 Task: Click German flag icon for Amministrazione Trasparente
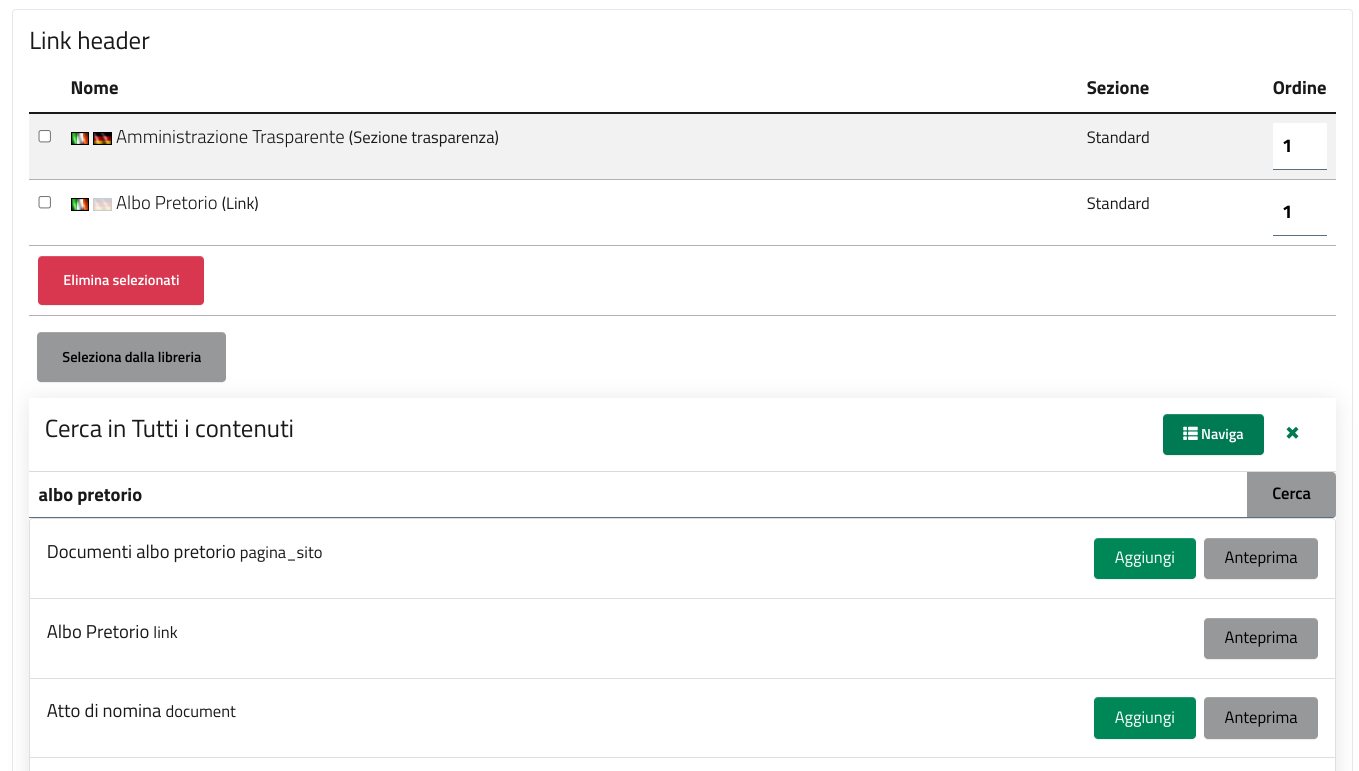[x=102, y=138]
